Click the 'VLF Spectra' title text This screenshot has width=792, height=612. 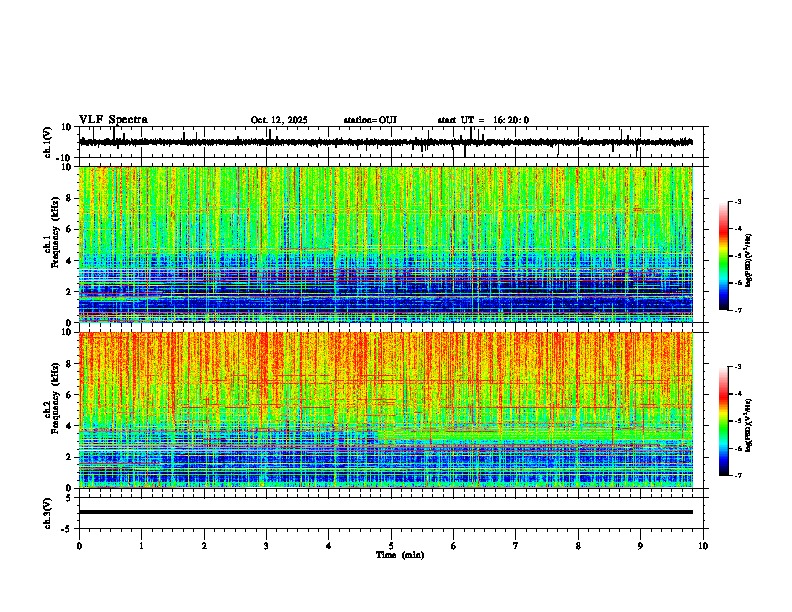[113, 120]
